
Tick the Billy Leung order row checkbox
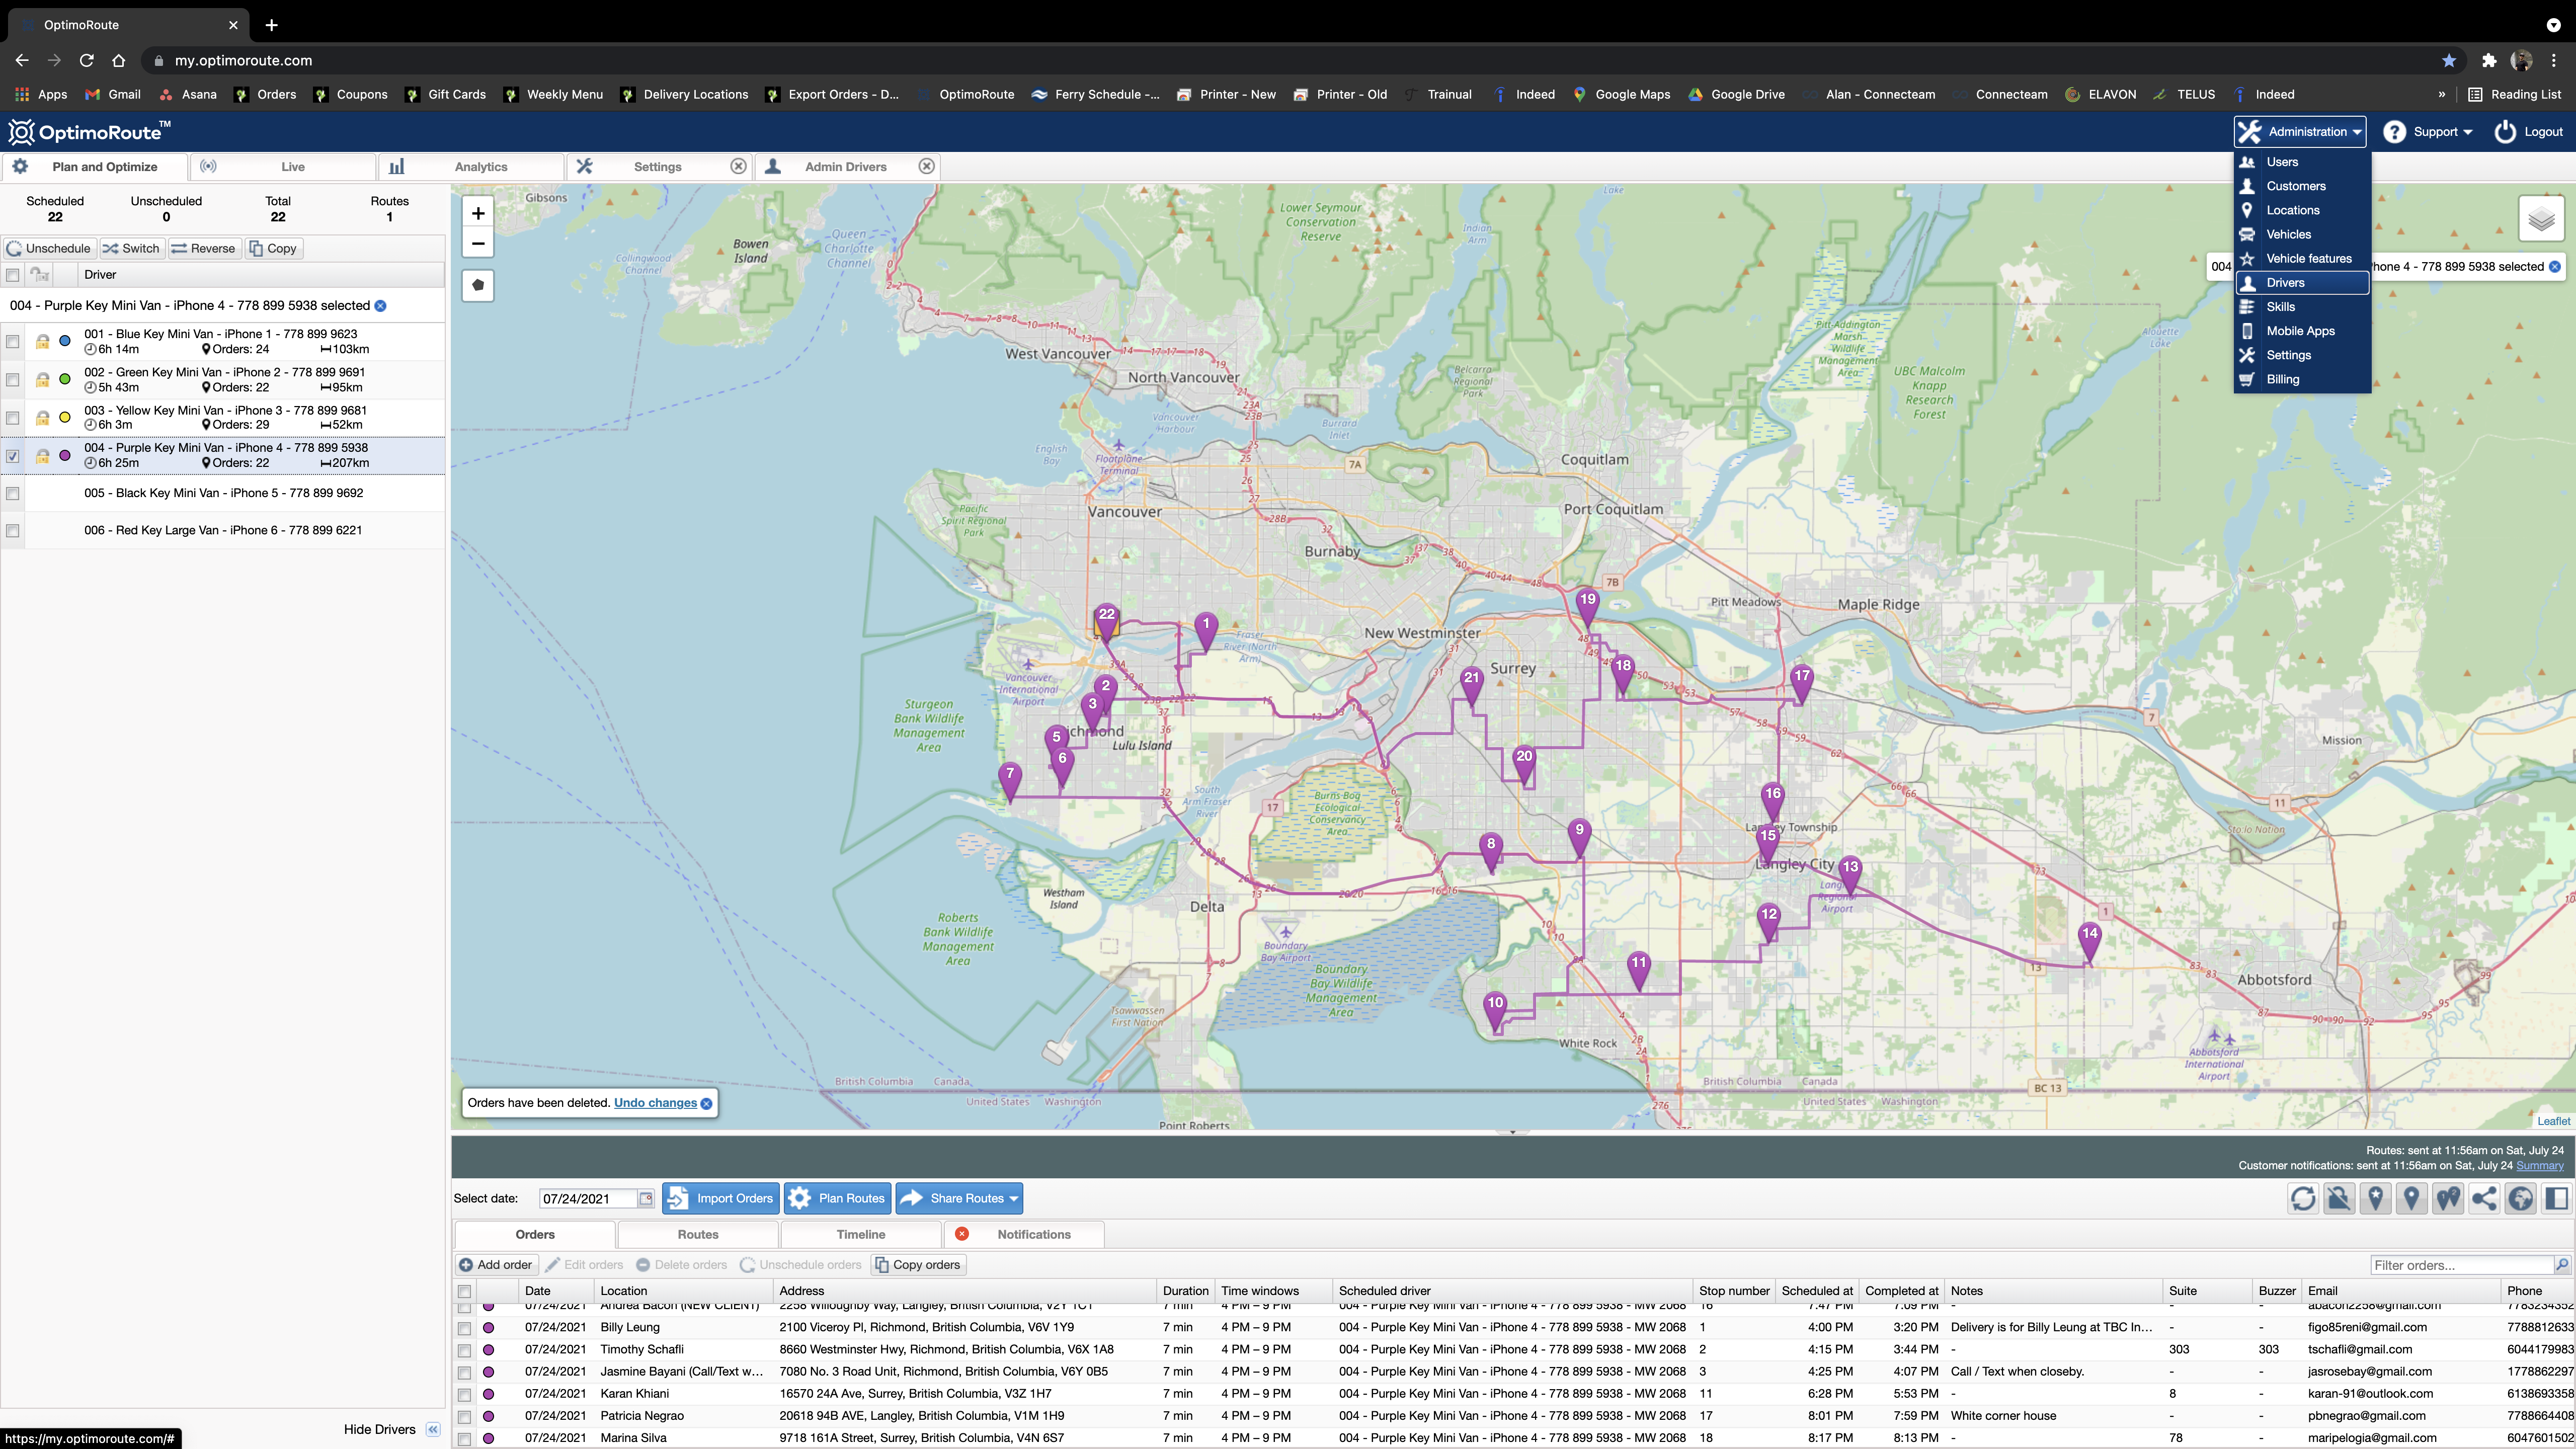[465, 1328]
